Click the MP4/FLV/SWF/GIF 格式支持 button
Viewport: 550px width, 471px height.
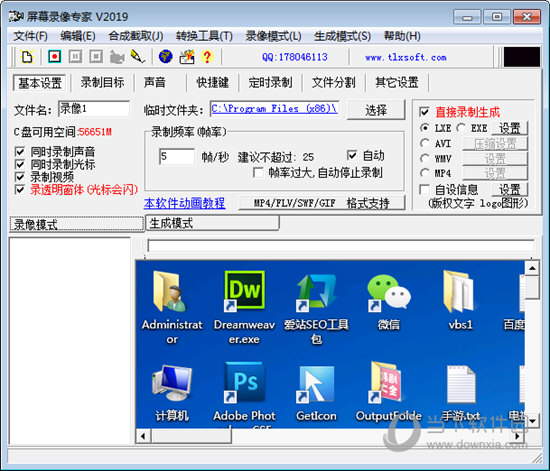pyautogui.click(x=322, y=203)
